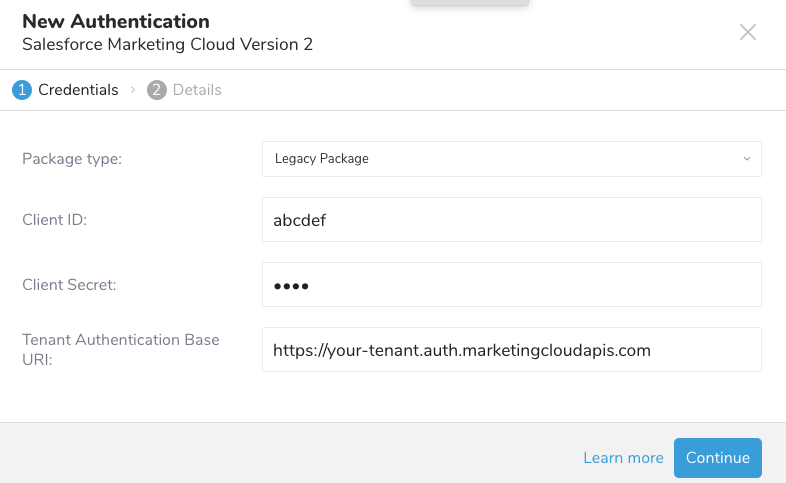Click the Client Secret label
This screenshot has height=483, width=786.
pos(69,285)
